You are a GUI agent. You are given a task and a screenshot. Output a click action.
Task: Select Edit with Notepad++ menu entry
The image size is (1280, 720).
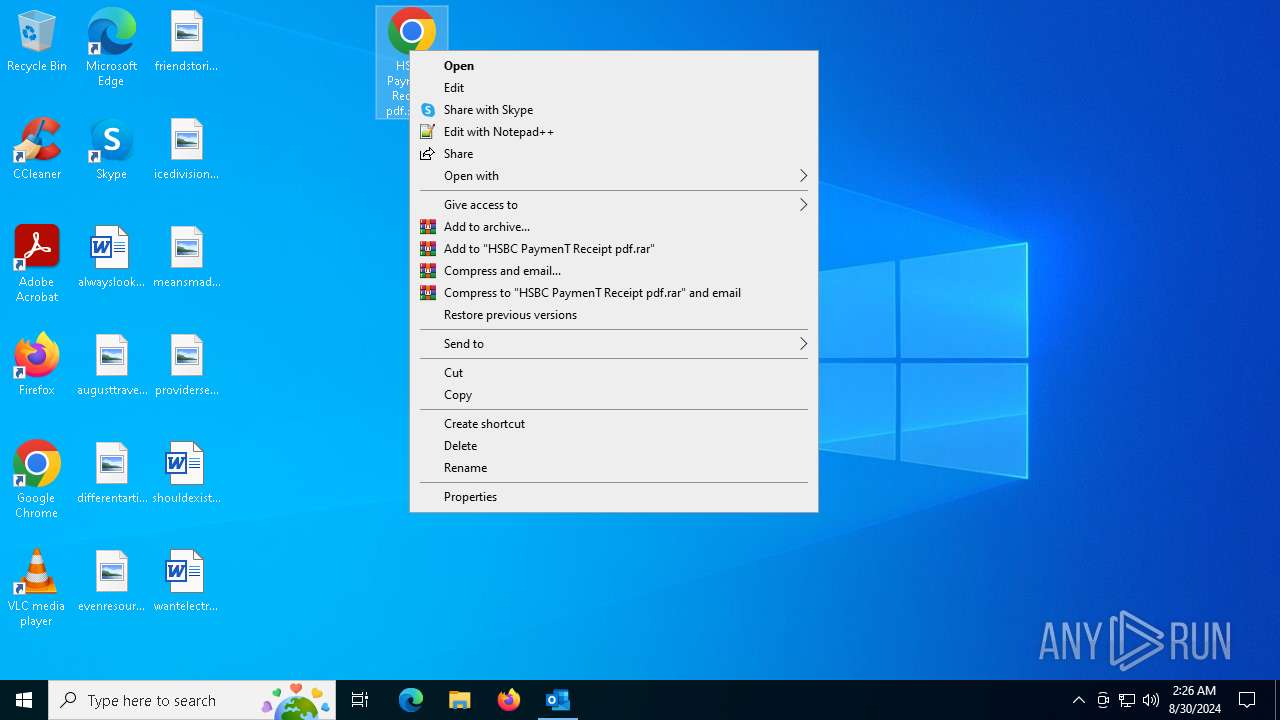pyautogui.click(x=614, y=132)
